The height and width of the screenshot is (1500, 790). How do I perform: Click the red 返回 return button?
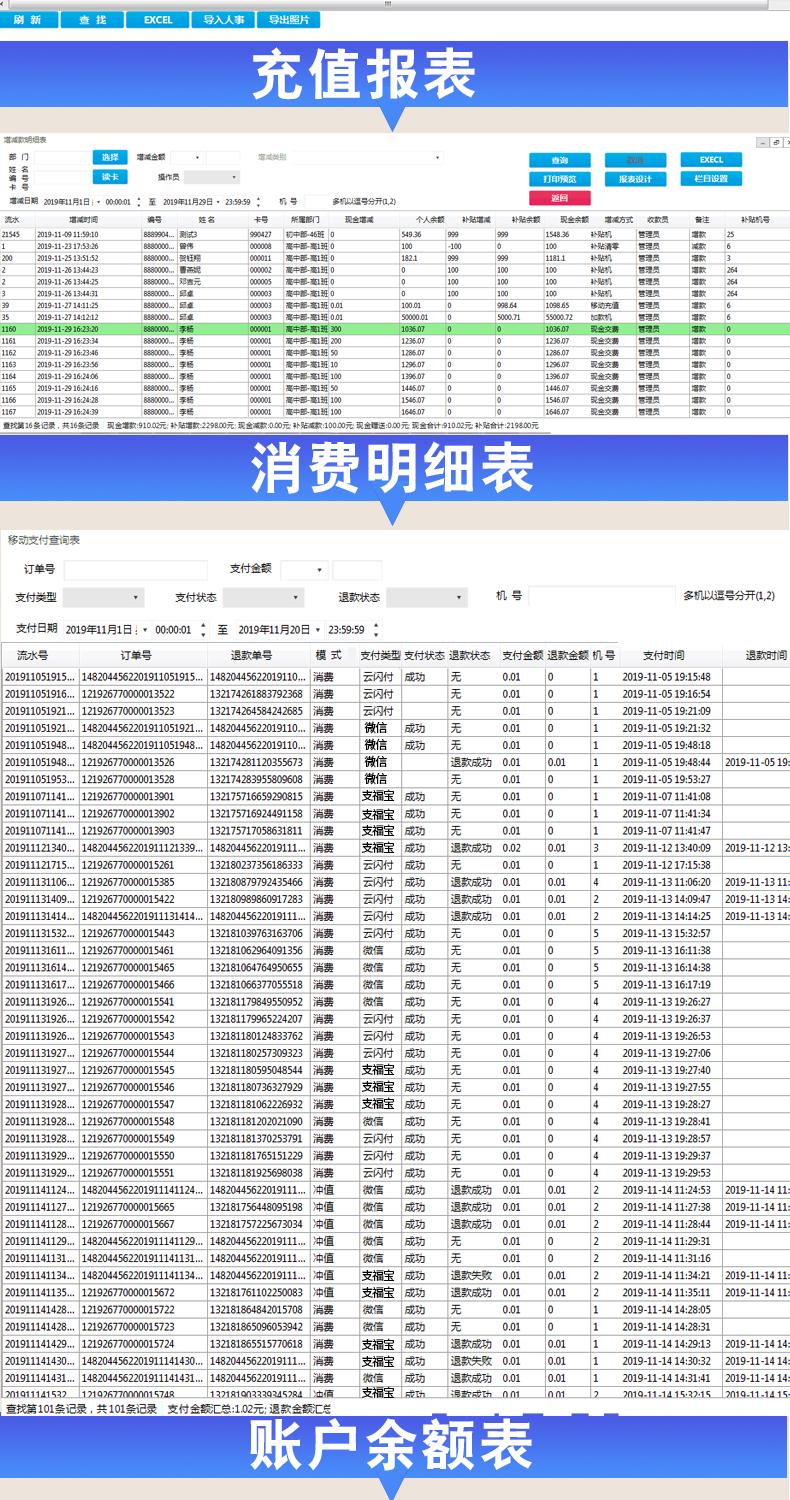(559, 198)
